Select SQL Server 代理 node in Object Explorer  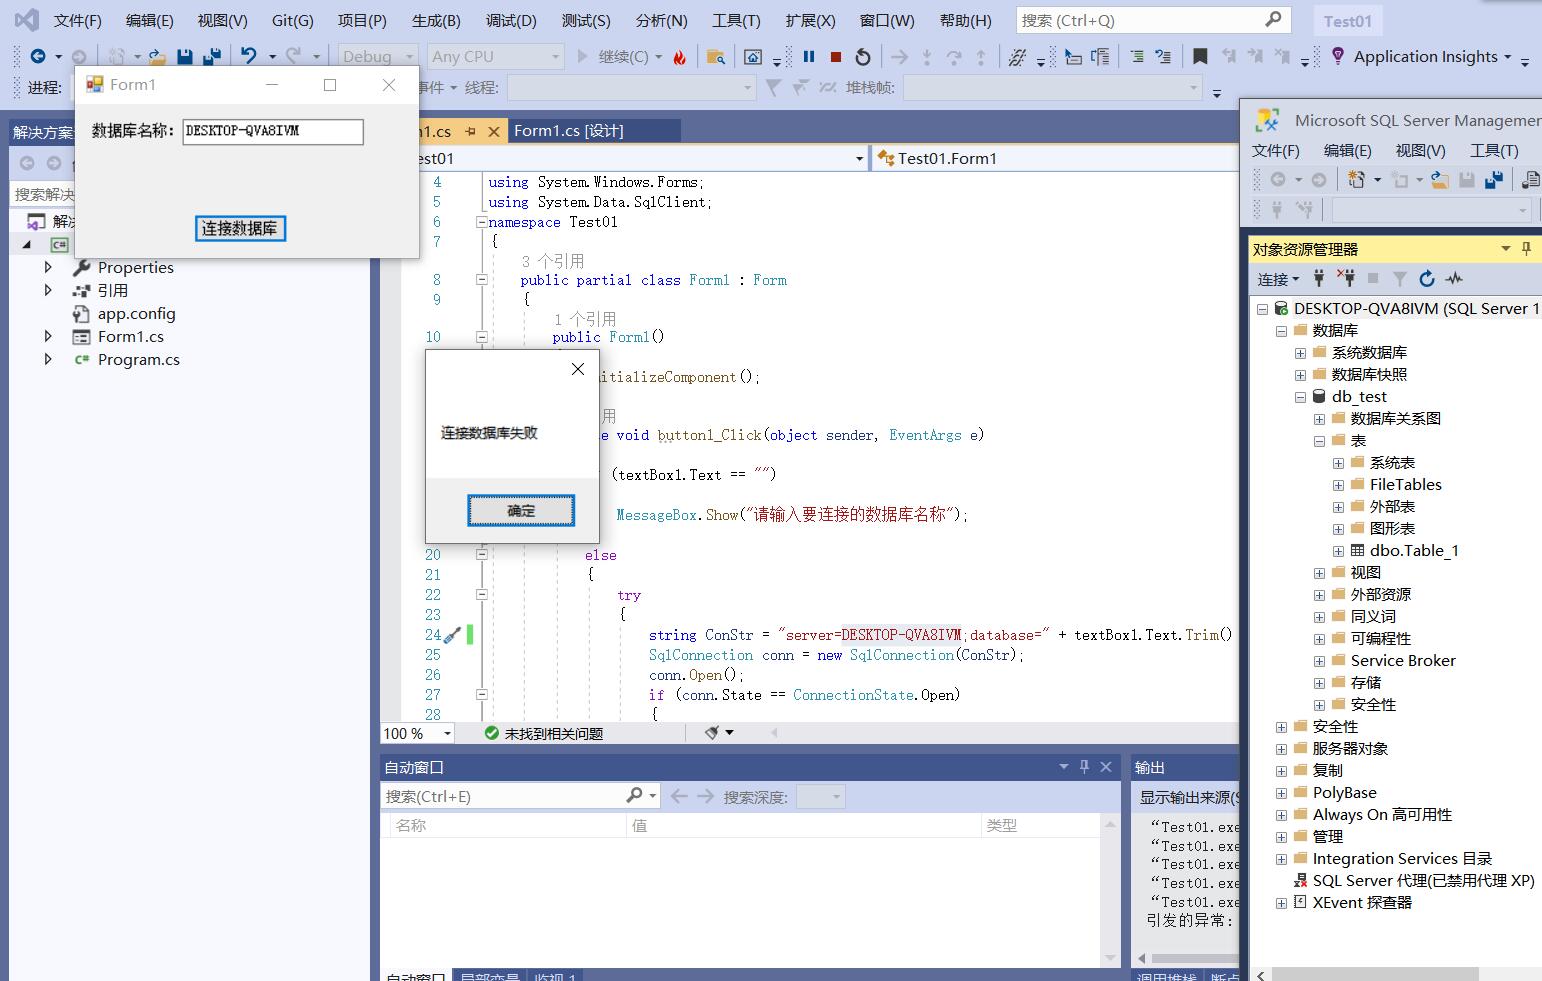1423,881
